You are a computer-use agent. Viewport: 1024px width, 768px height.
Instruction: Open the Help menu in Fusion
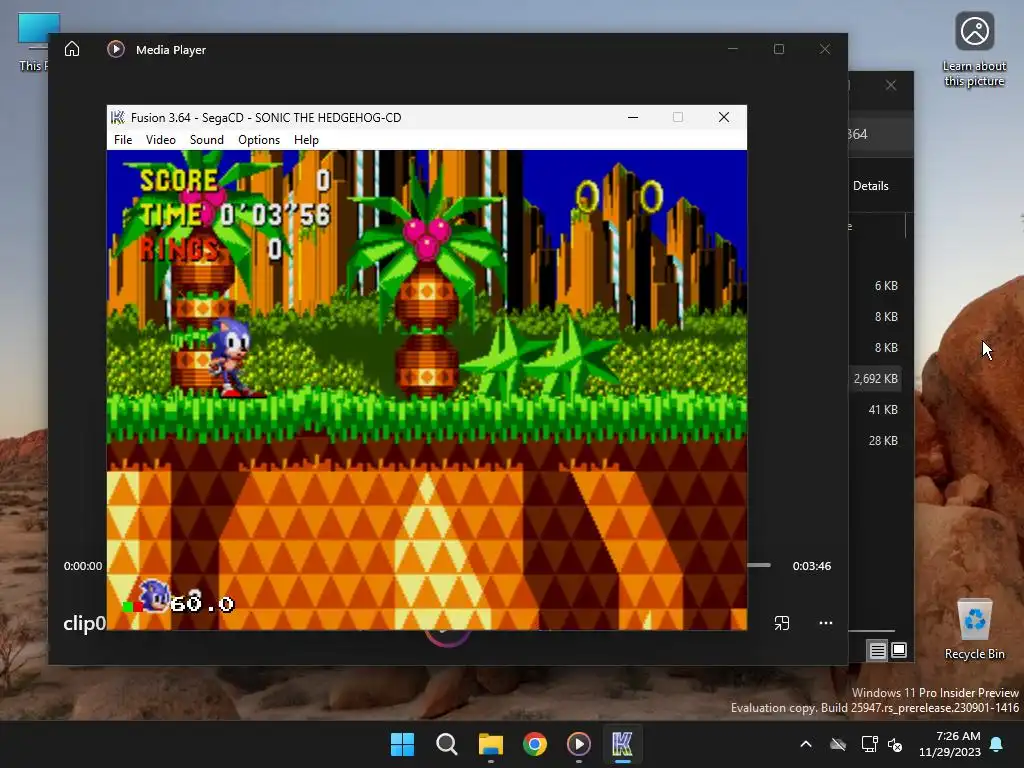306,140
